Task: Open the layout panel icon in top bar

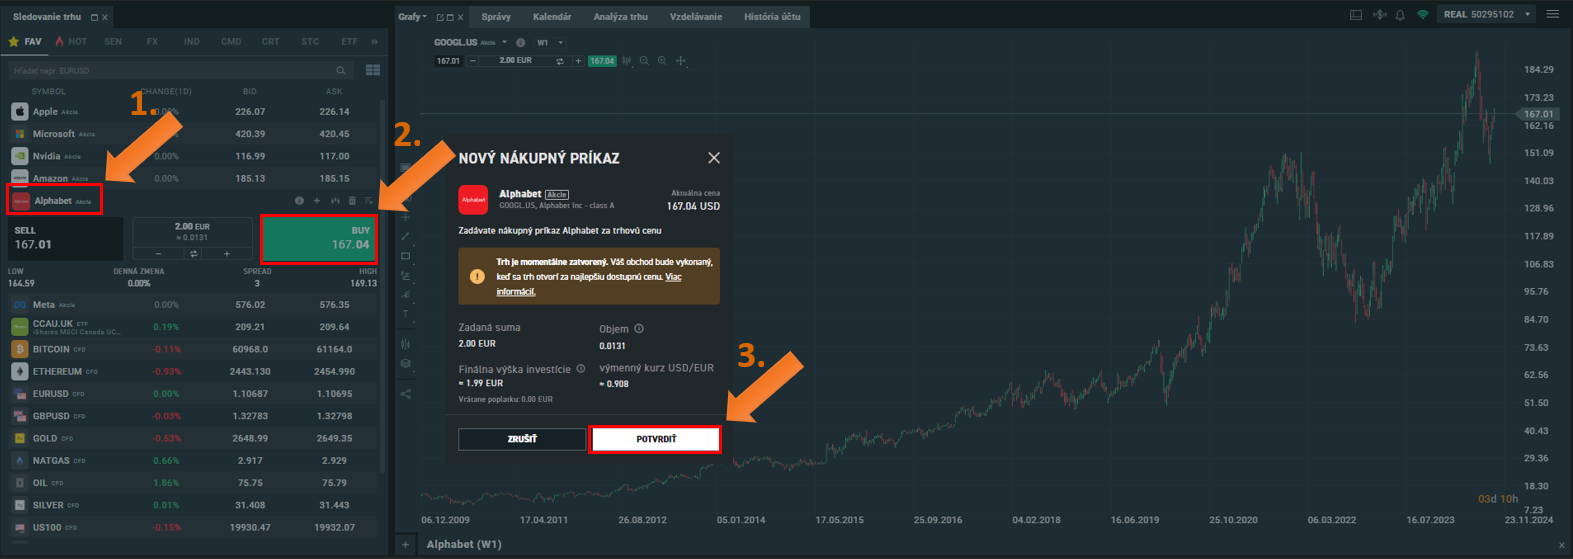Action: point(1356,15)
